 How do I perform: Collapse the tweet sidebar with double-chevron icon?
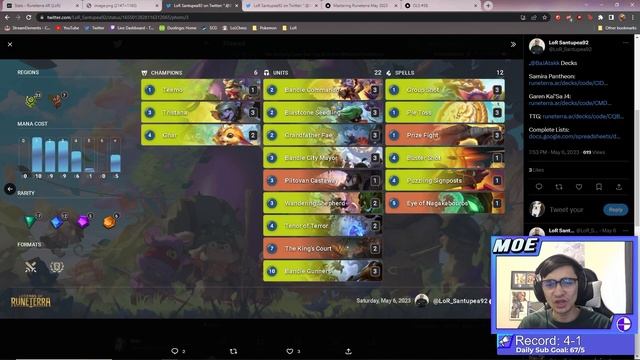[513, 44]
